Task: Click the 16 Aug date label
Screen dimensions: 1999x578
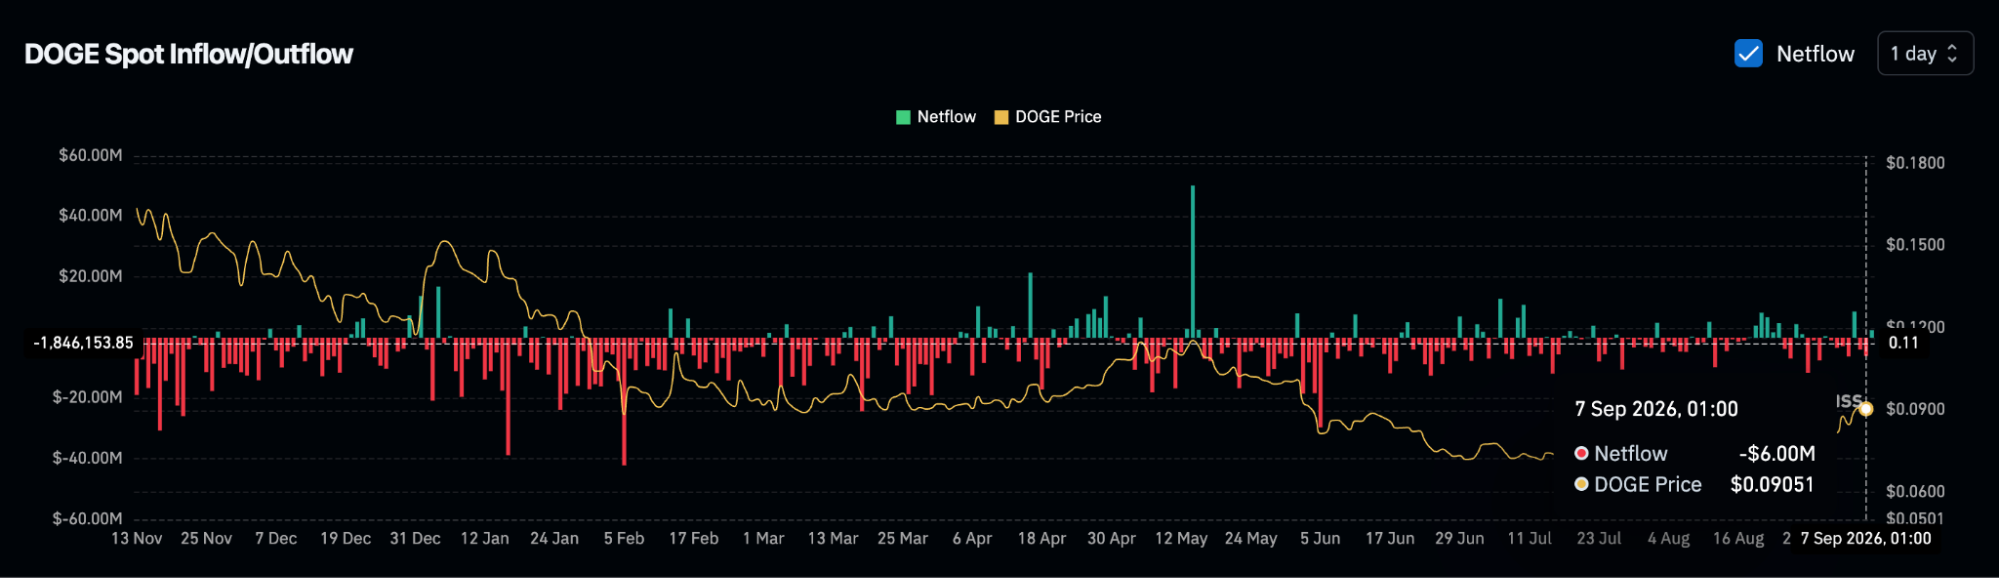Action: 1738,539
